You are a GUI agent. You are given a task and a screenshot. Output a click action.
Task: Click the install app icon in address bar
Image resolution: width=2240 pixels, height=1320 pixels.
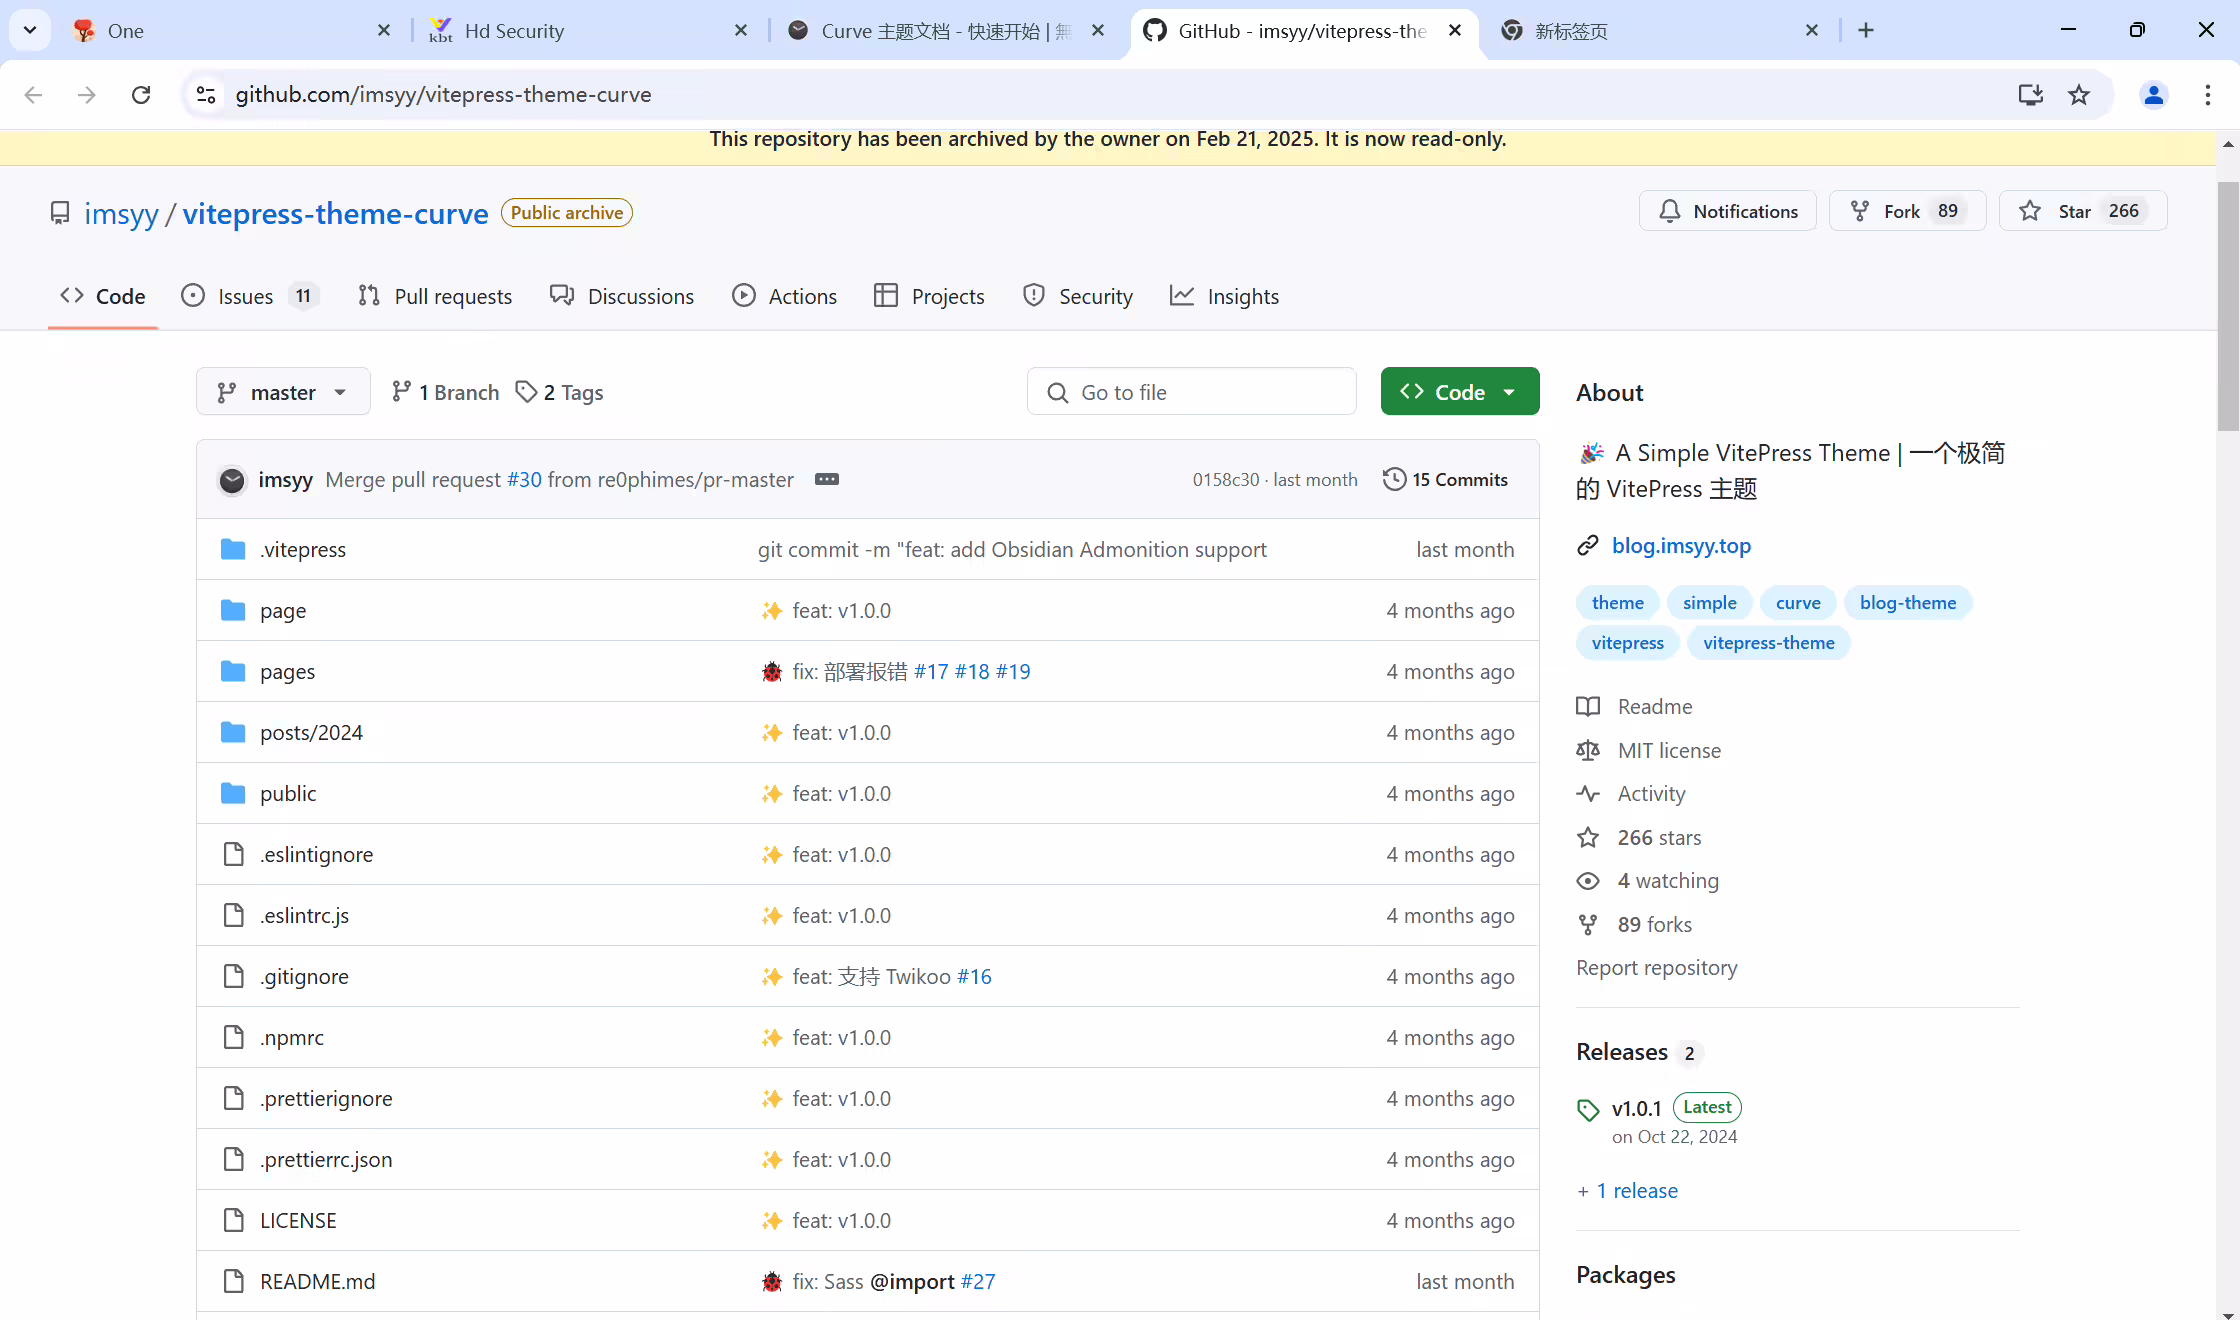click(x=2030, y=94)
